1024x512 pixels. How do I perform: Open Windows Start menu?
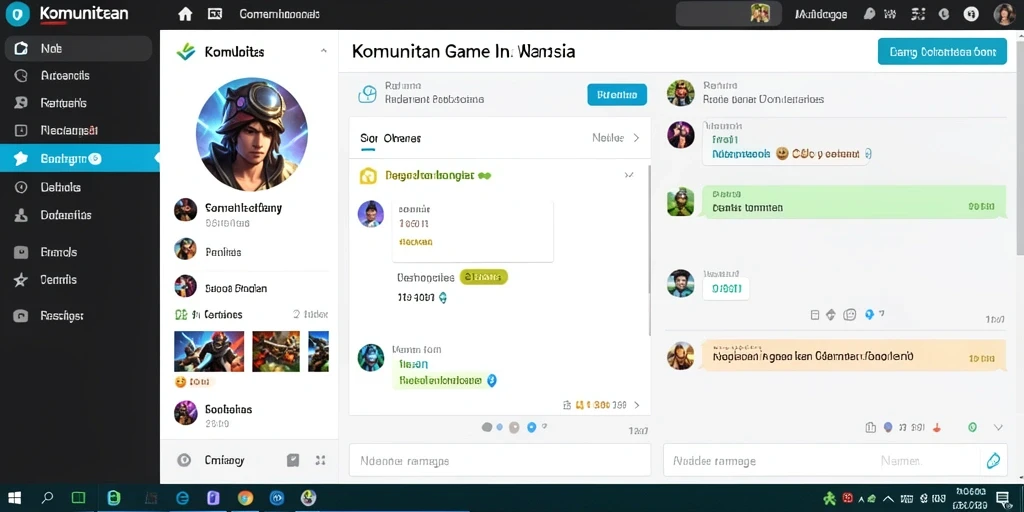[14, 498]
